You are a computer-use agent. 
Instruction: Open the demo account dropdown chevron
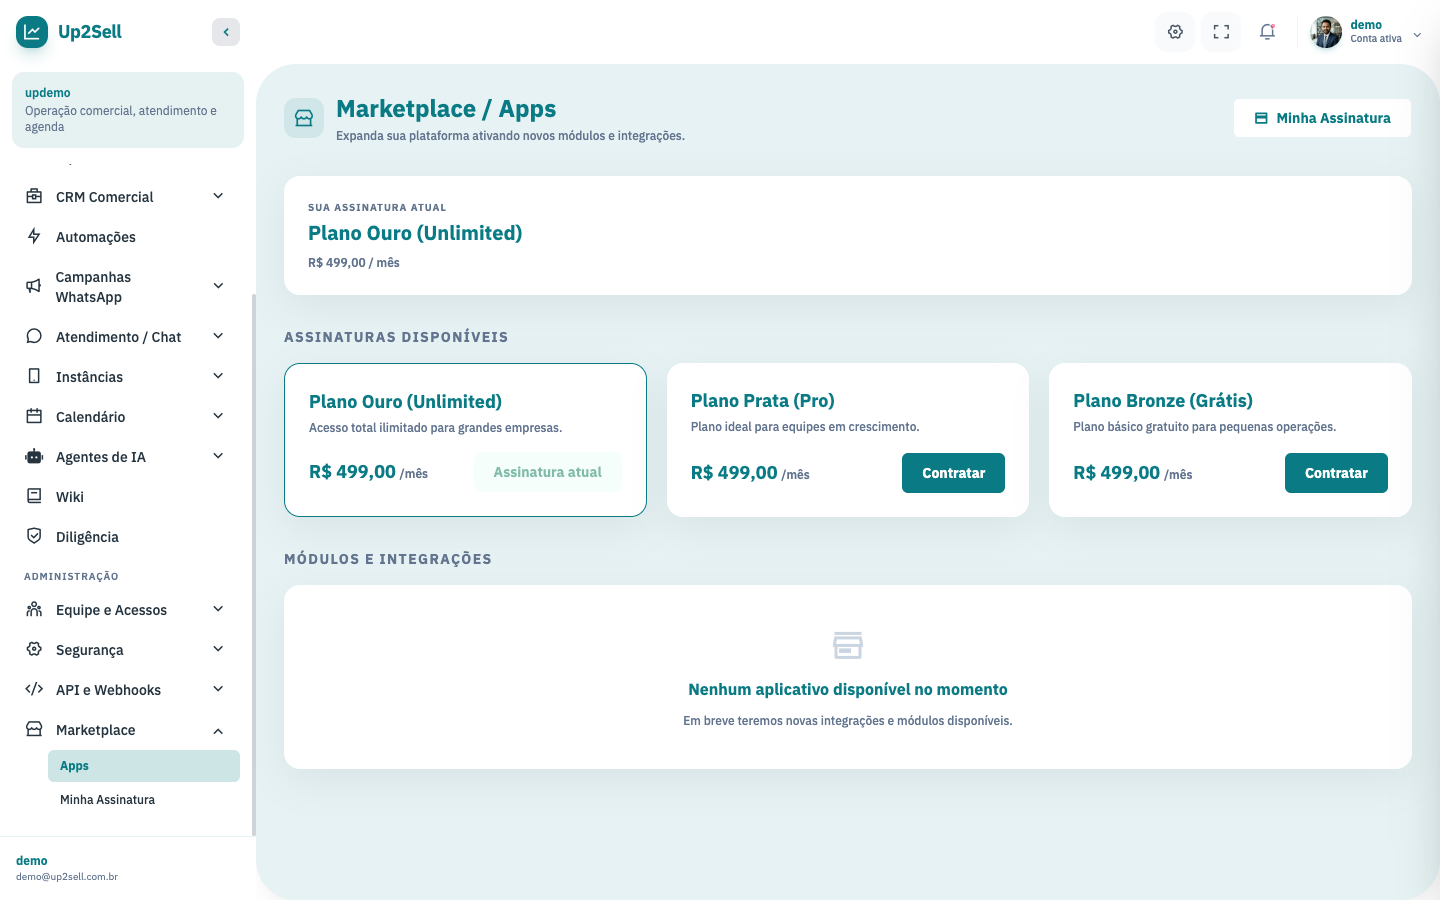[1417, 34]
